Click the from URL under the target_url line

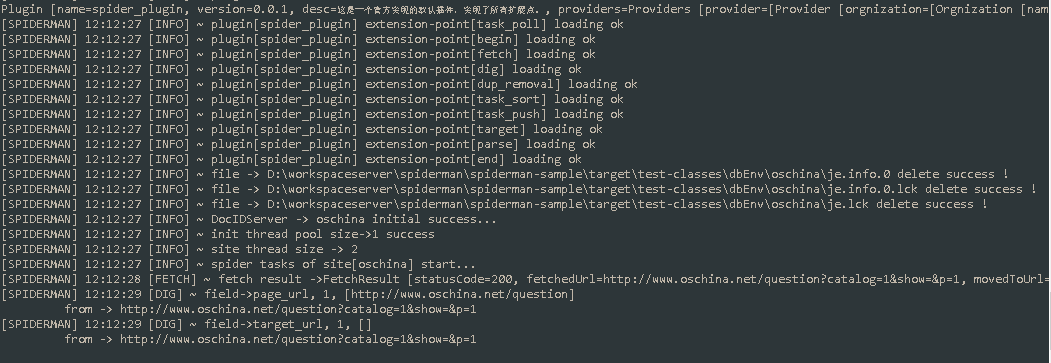(x=298, y=339)
